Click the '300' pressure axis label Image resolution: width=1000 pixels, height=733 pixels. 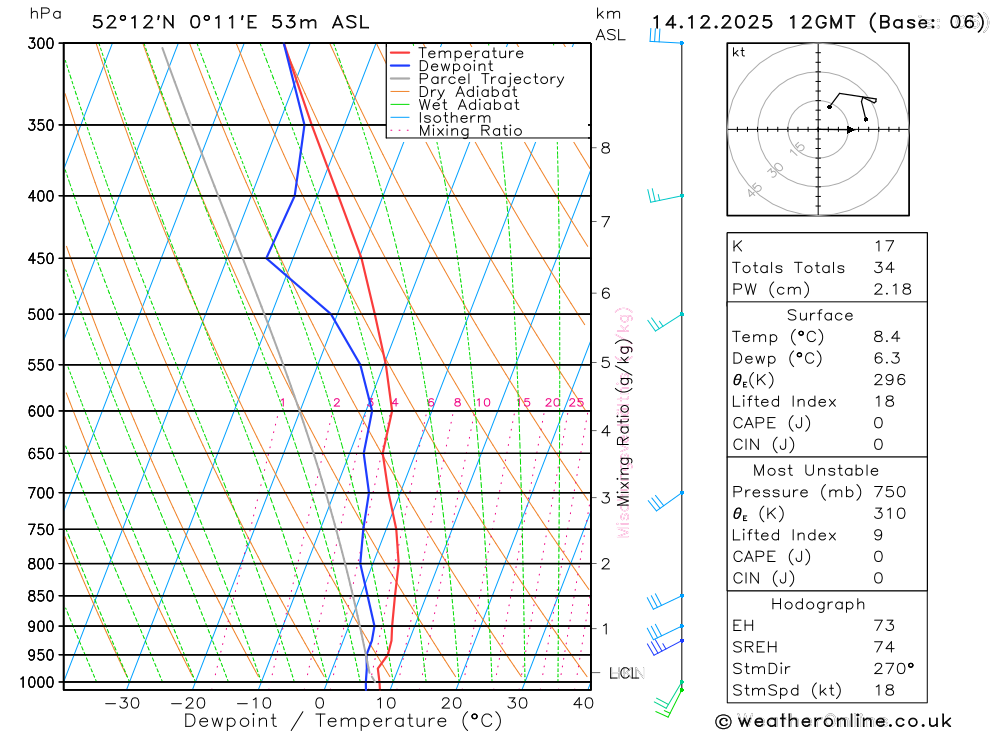pyautogui.click(x=41, y=43)
